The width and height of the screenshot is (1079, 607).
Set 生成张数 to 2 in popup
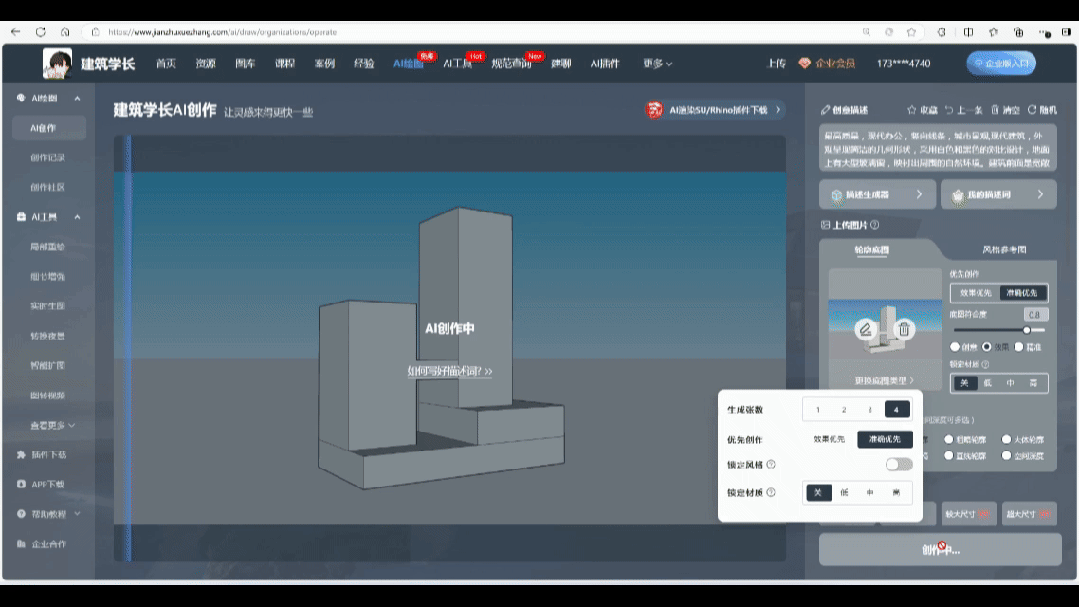844,409
